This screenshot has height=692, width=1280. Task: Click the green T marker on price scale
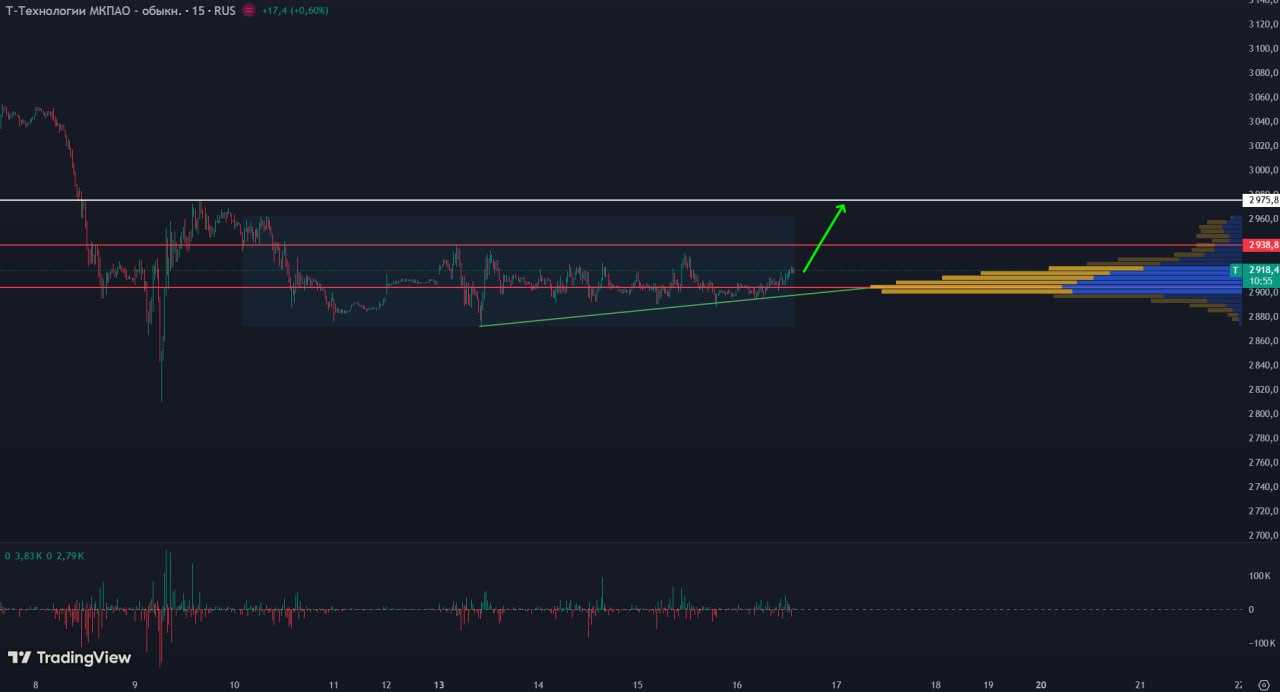pos(1235,270)
